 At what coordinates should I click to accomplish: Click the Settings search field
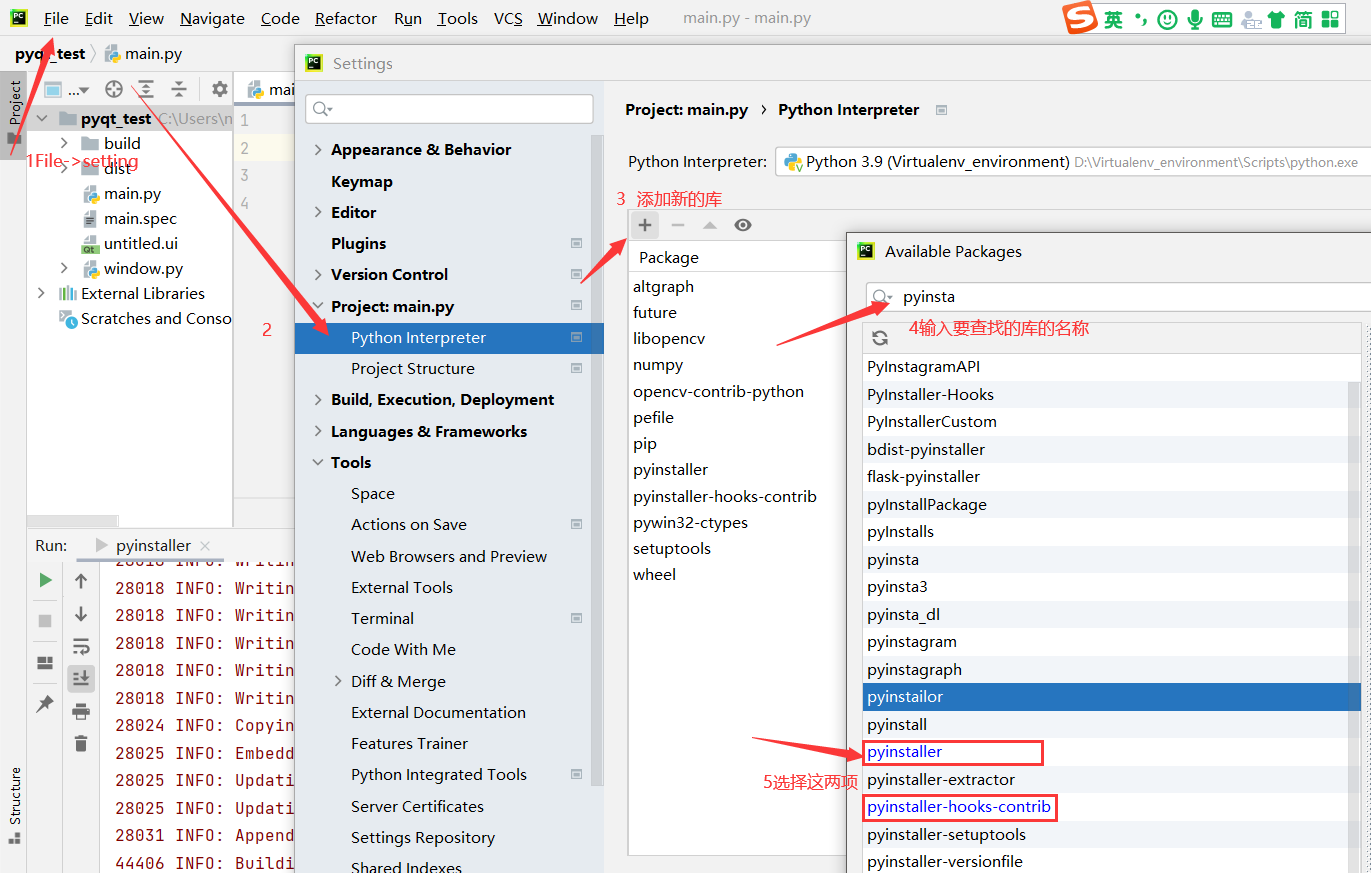(x=448, y=107)
